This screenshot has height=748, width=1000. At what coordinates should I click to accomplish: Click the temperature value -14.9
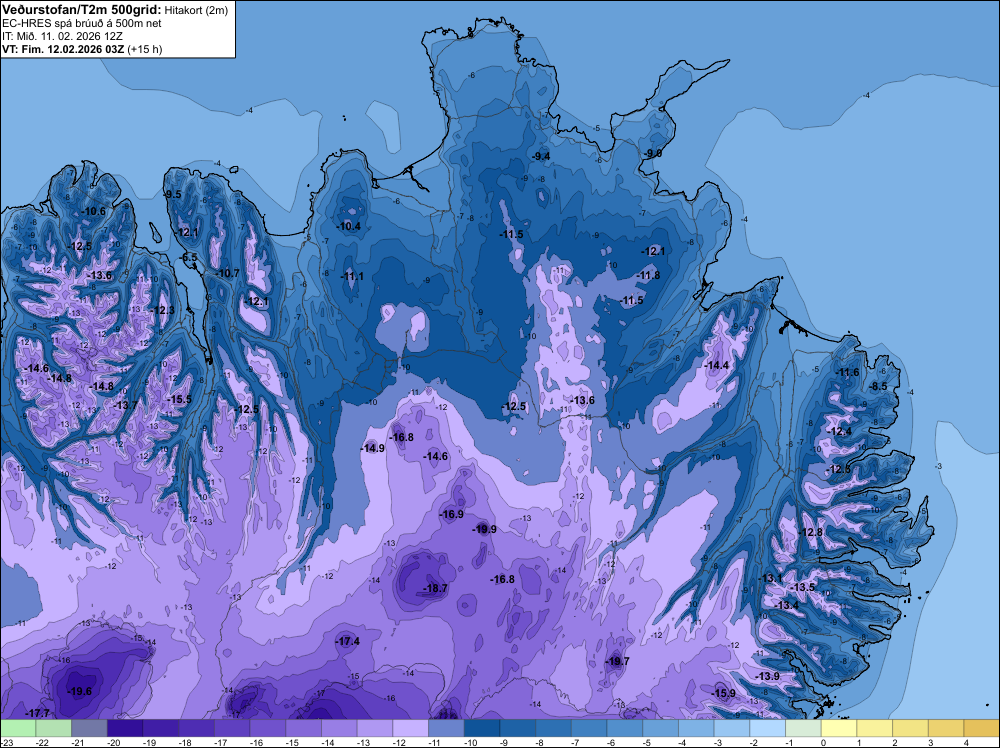click(373, 448)
